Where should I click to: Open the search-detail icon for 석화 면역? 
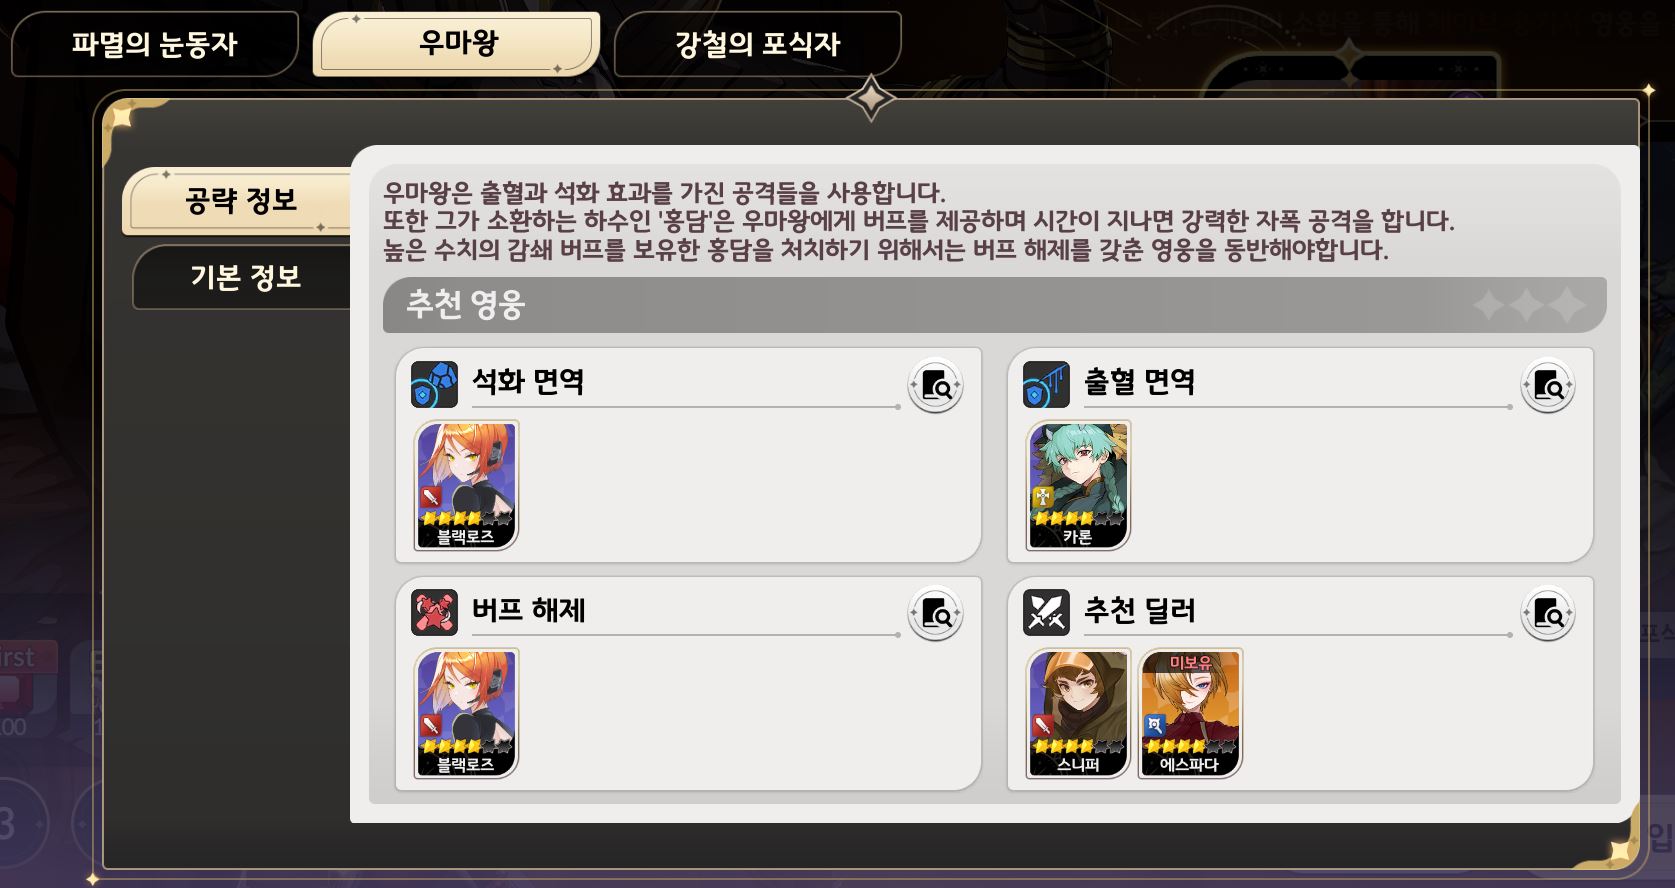click(935, 385)
